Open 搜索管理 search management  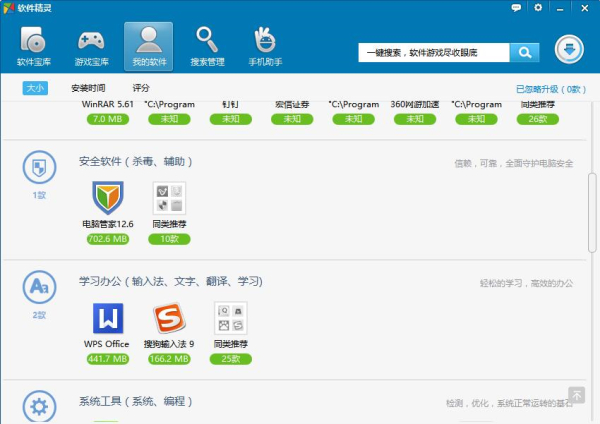pyautogui.click(x=207, y=47)
